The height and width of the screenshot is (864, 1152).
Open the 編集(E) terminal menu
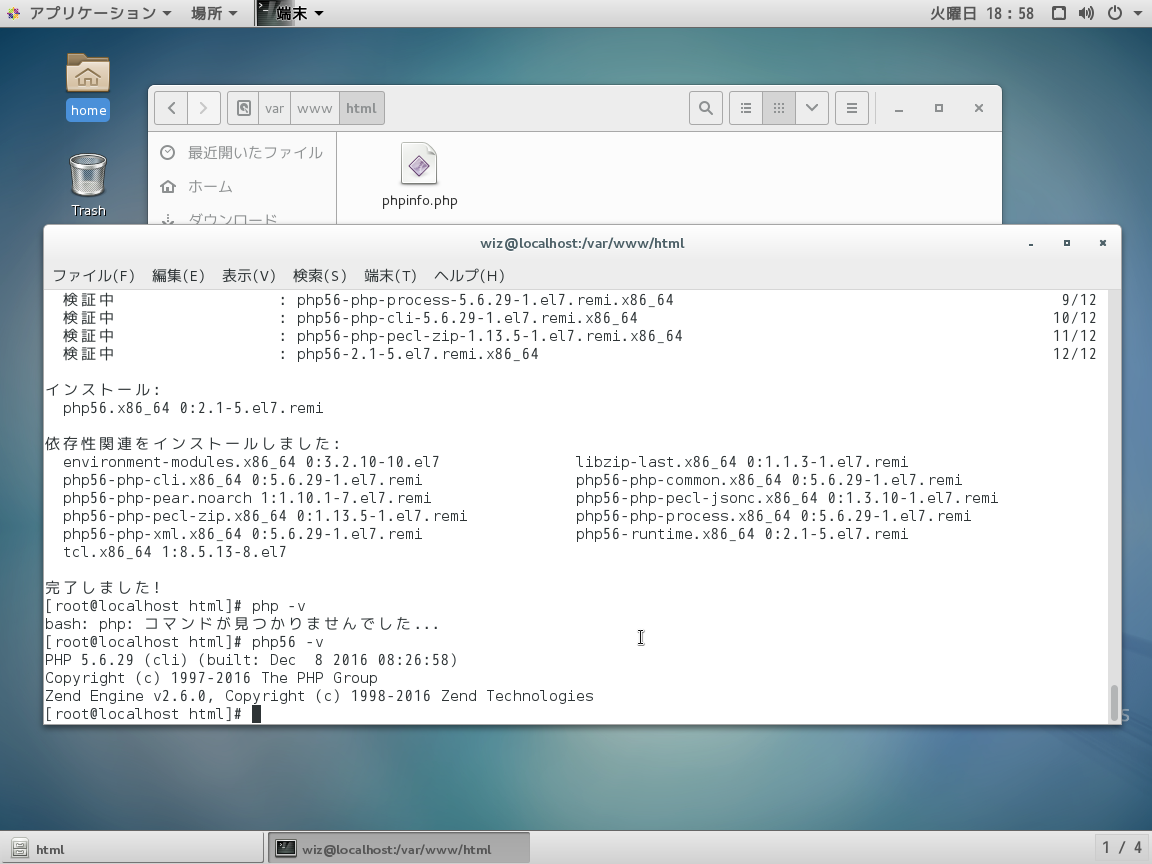(x=178, y=276)
